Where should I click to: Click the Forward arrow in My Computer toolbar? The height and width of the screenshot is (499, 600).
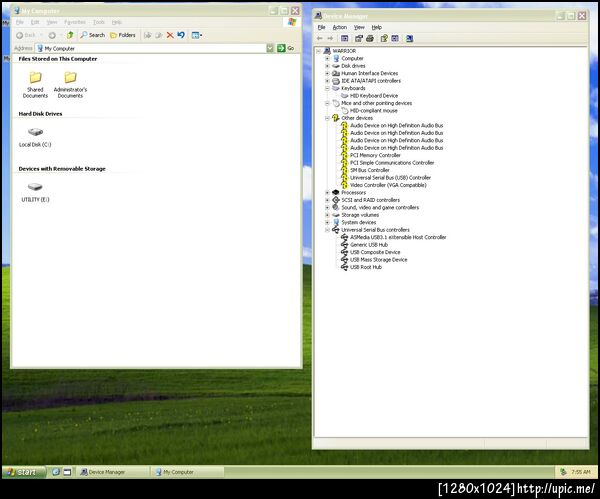tap(52, 35)
